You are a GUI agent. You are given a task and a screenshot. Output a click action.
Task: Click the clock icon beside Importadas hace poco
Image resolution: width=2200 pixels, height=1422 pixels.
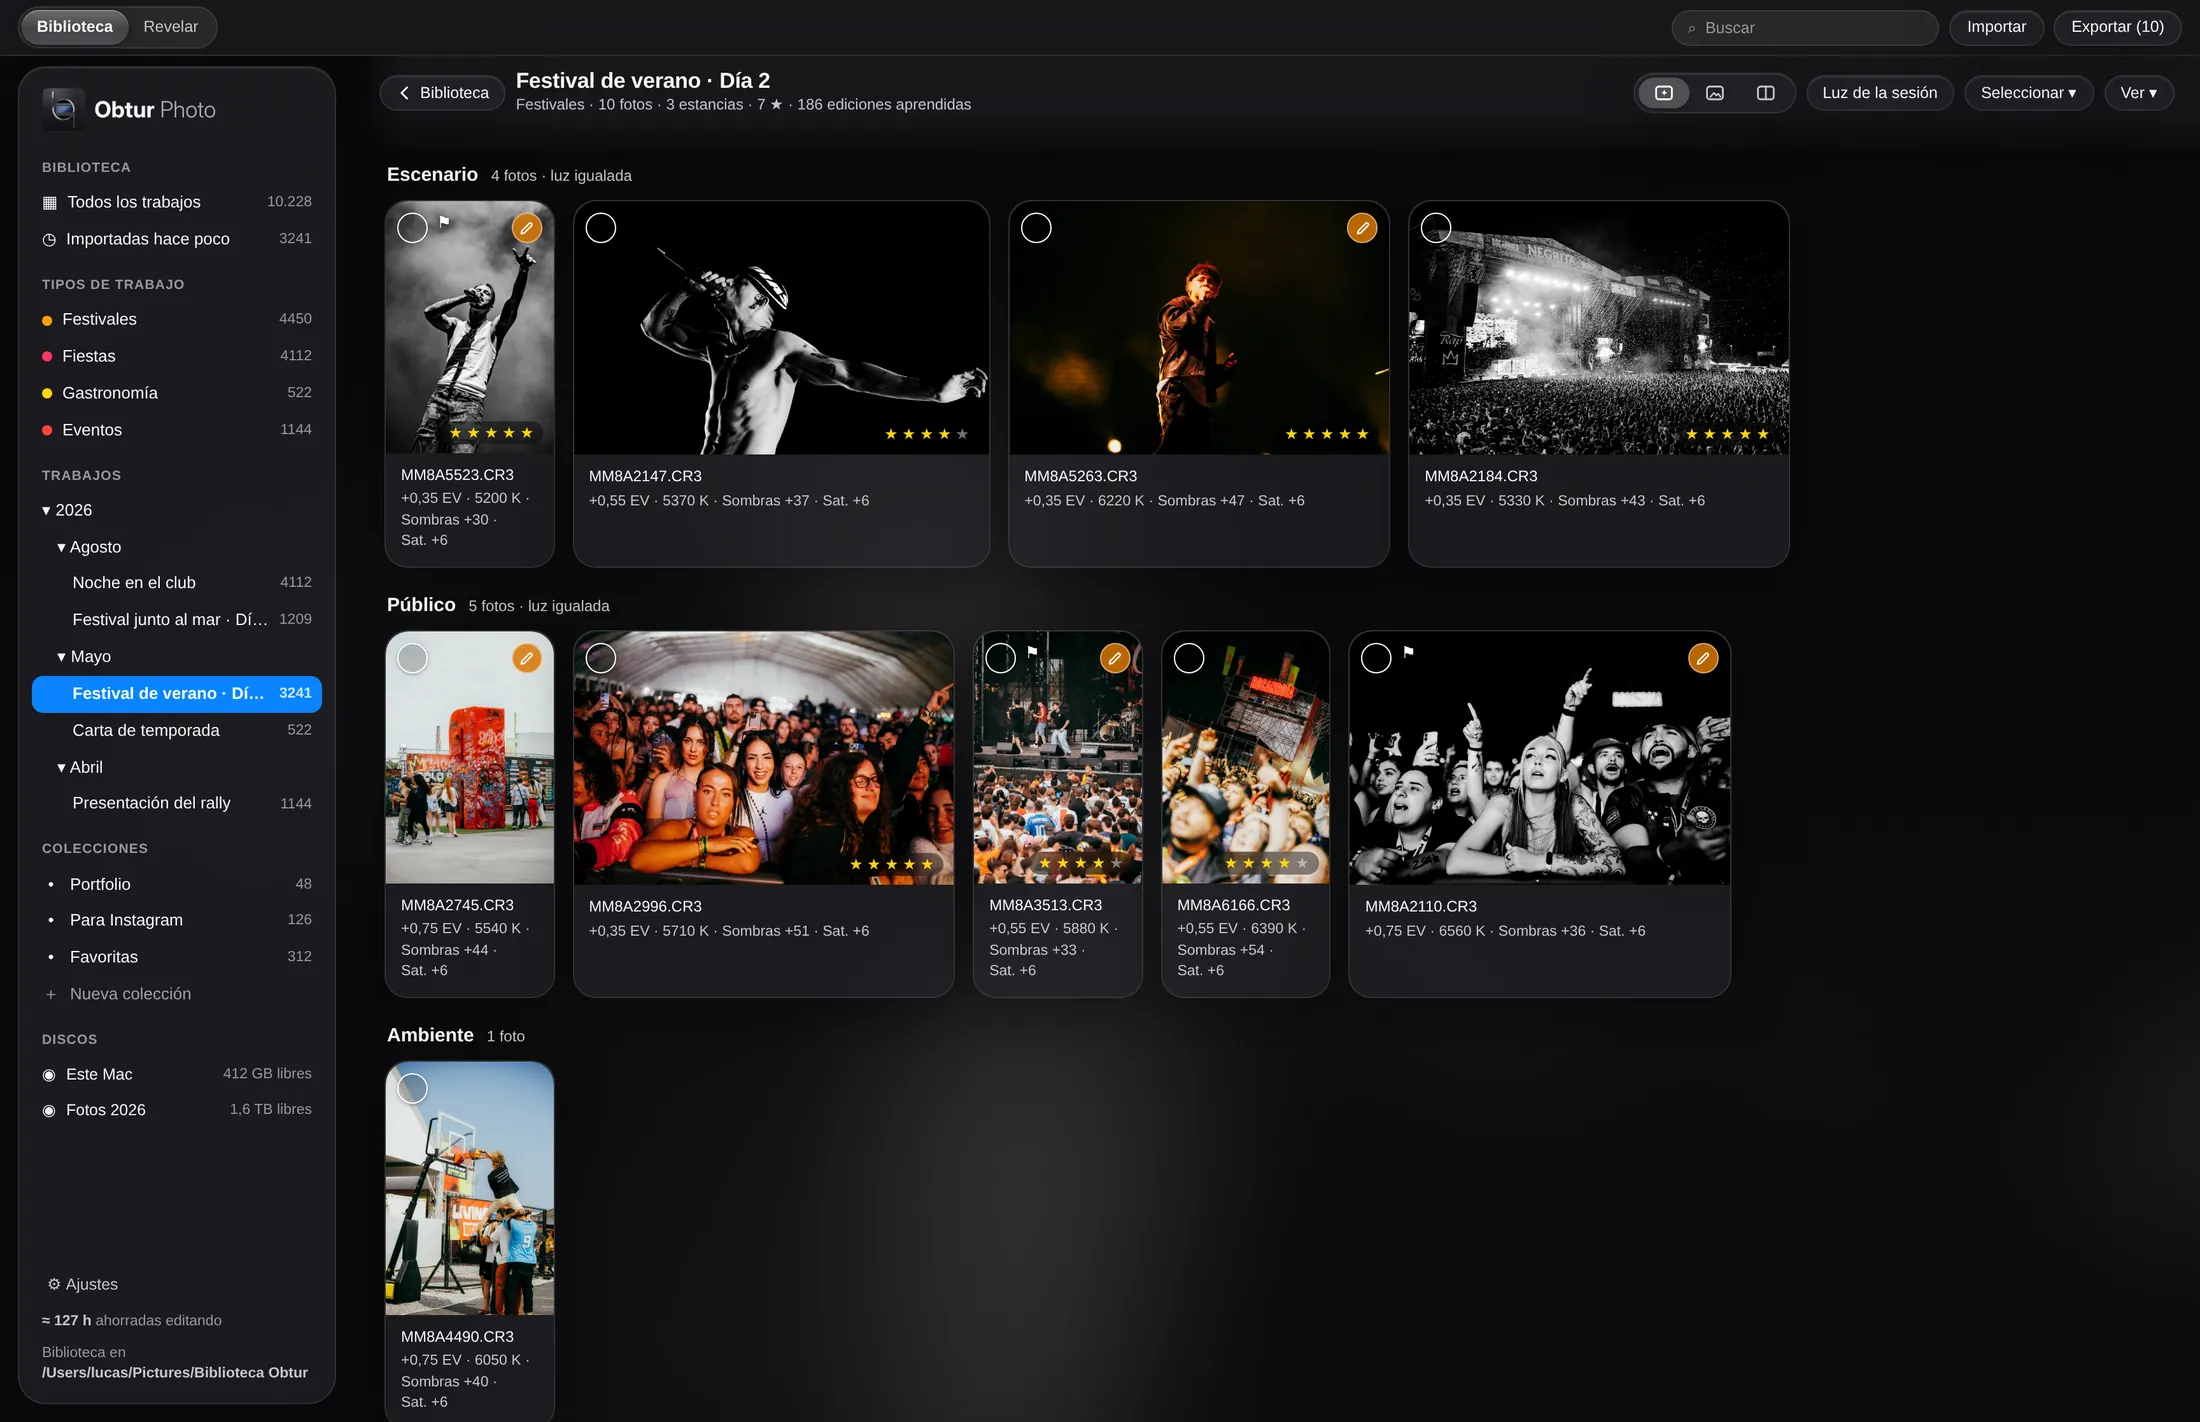(49, 239)
